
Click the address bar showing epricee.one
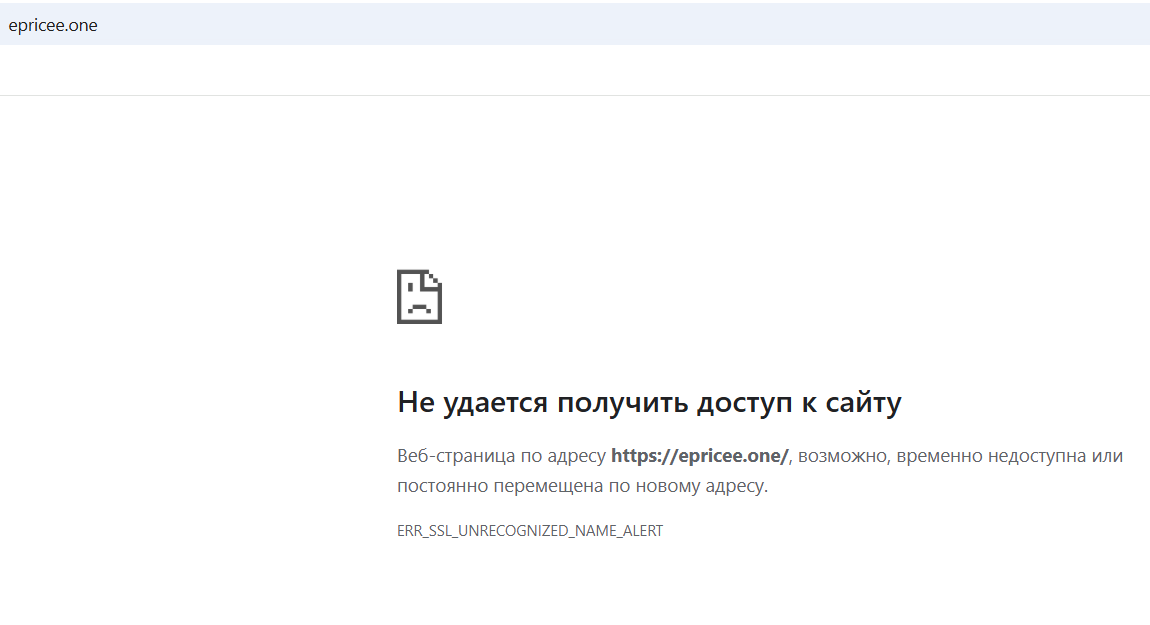tap(575, 24)
